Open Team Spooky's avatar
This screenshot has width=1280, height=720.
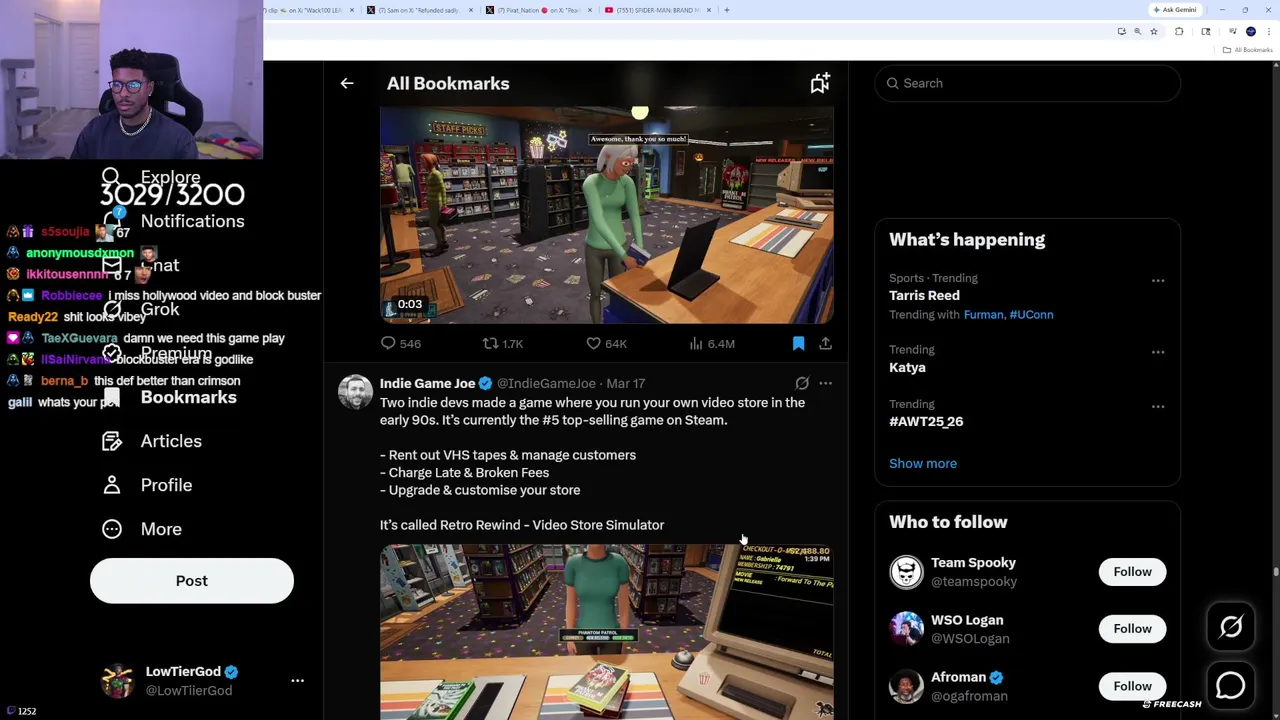point(907,572)
